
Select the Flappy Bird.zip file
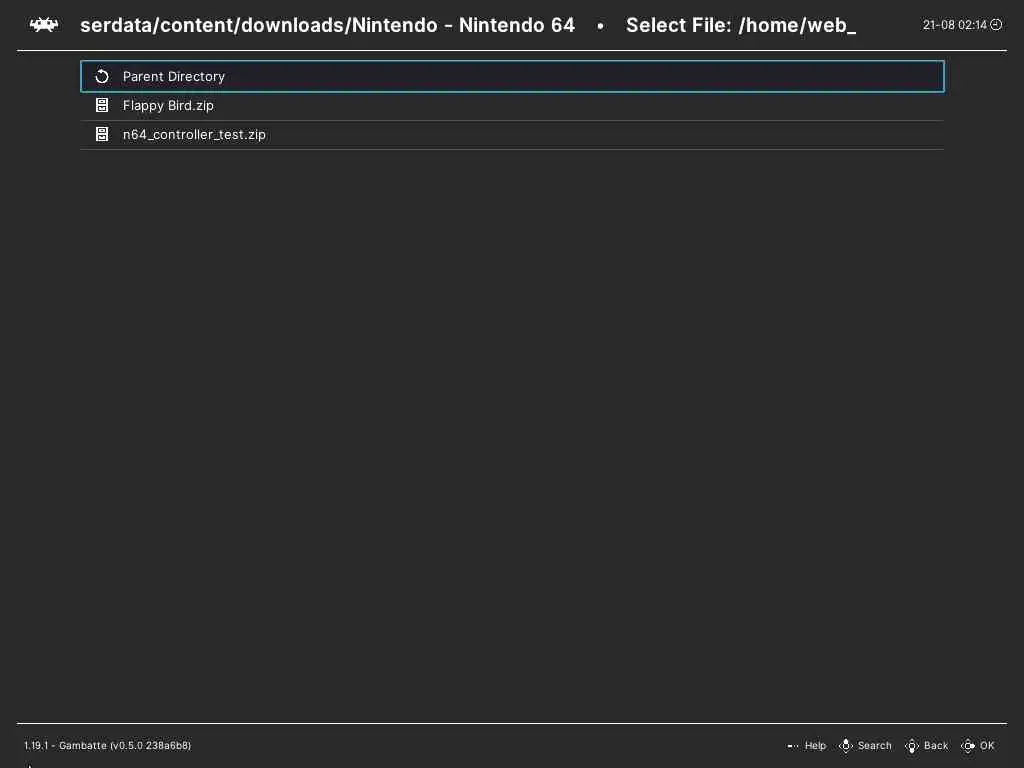point(512,106)
